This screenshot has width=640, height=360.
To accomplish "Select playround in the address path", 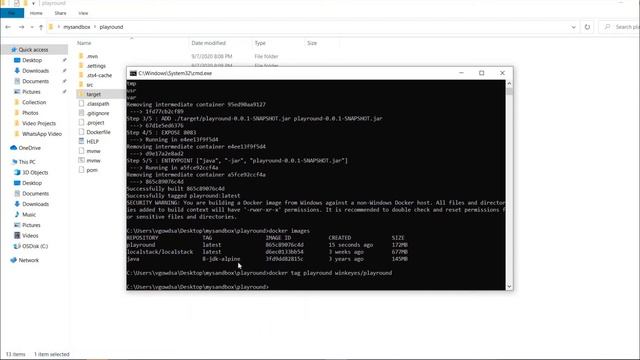I will [x=111, y=27].
